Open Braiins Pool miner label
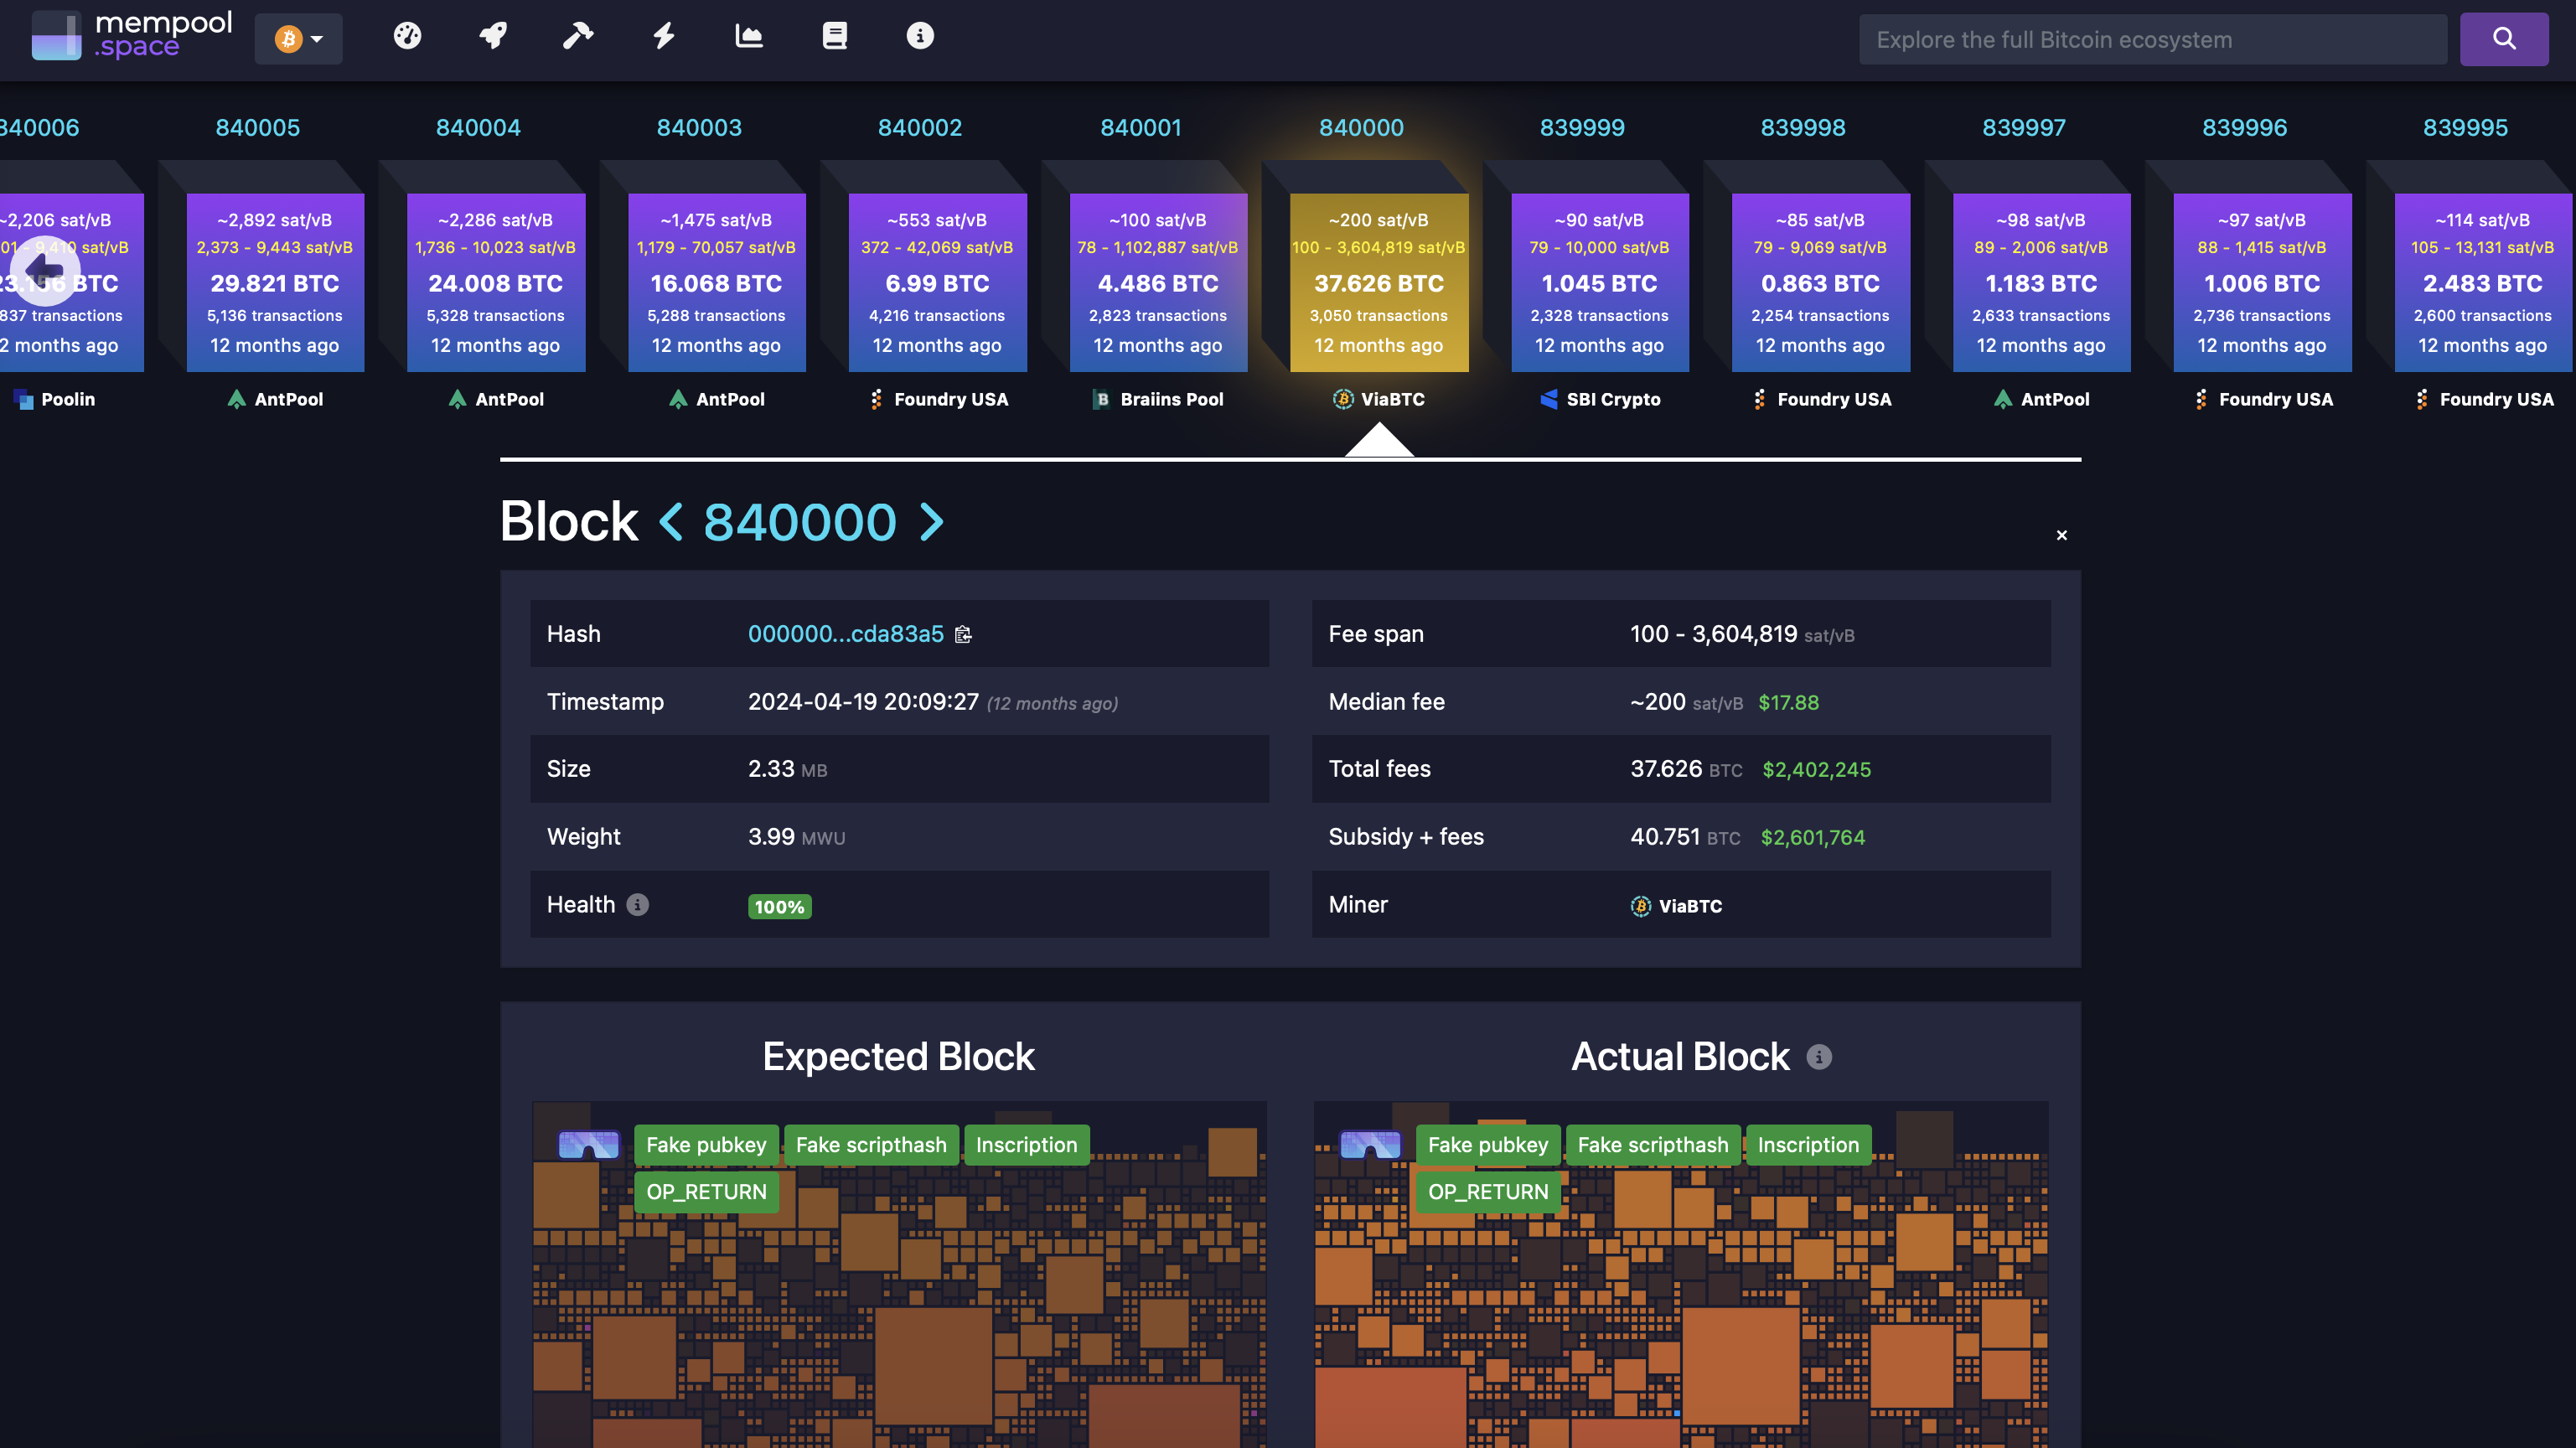Viewport: 2576px width, 1448px height. click(x=1158, y=399)
